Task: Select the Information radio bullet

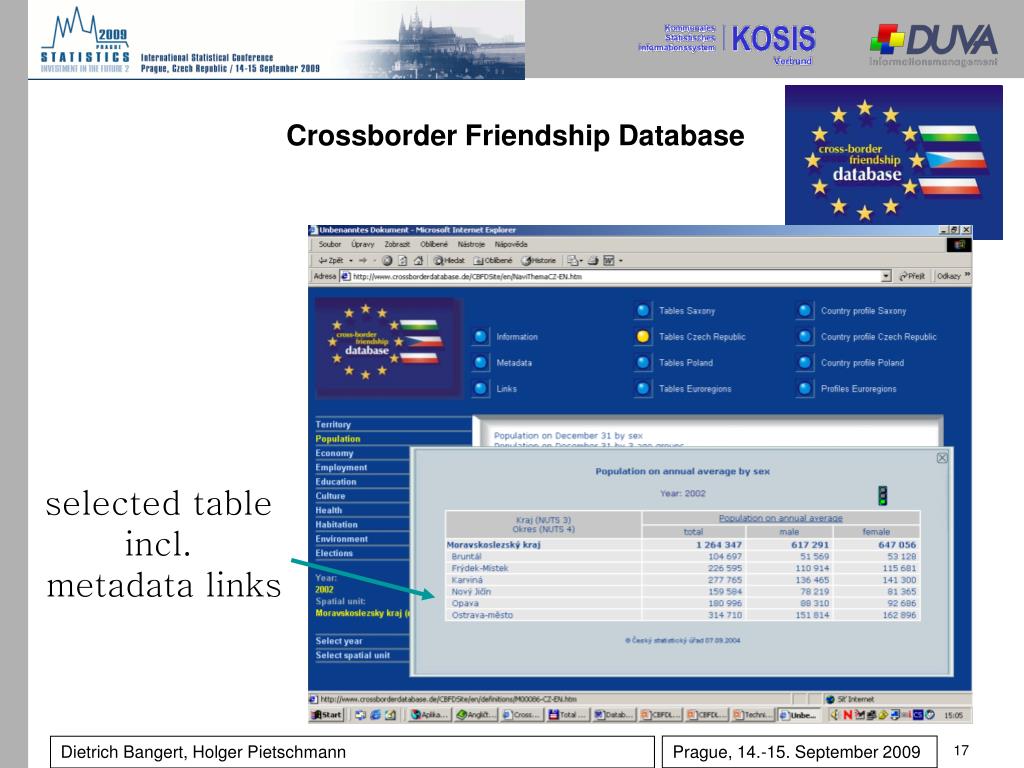Action: click(x=481, y=336)
